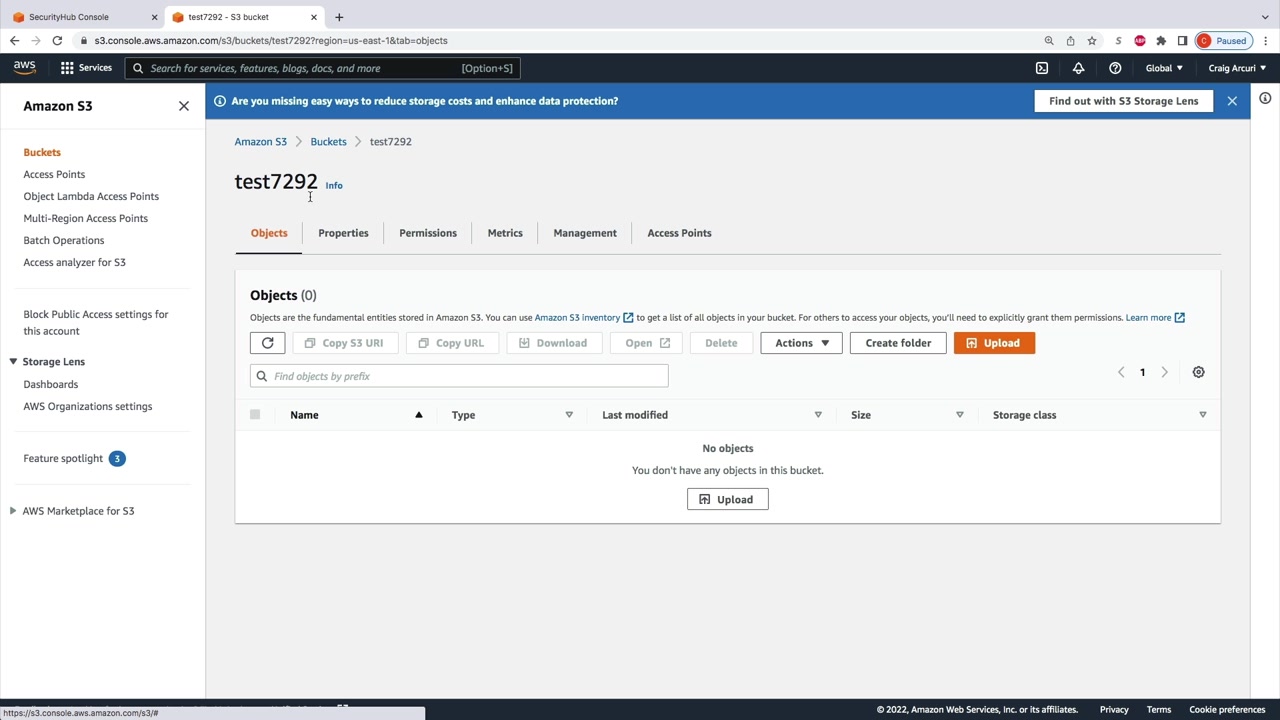Close the Amazon S3 side navigation
This screenshot has width=1280, height=720.
(x=184, y=106)
